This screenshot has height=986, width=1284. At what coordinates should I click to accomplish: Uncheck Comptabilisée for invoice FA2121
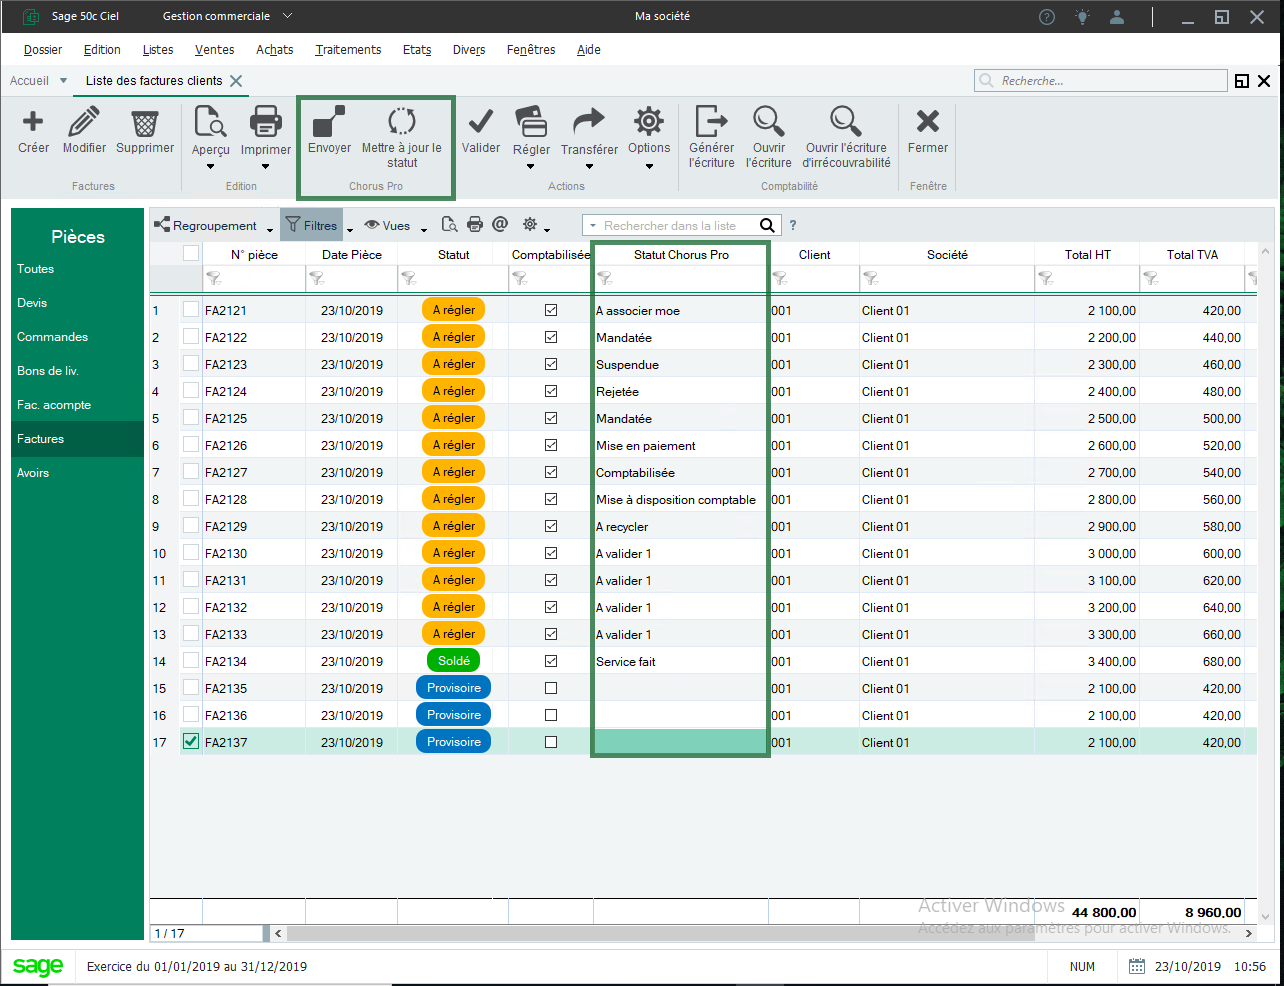tap(551, 309)
